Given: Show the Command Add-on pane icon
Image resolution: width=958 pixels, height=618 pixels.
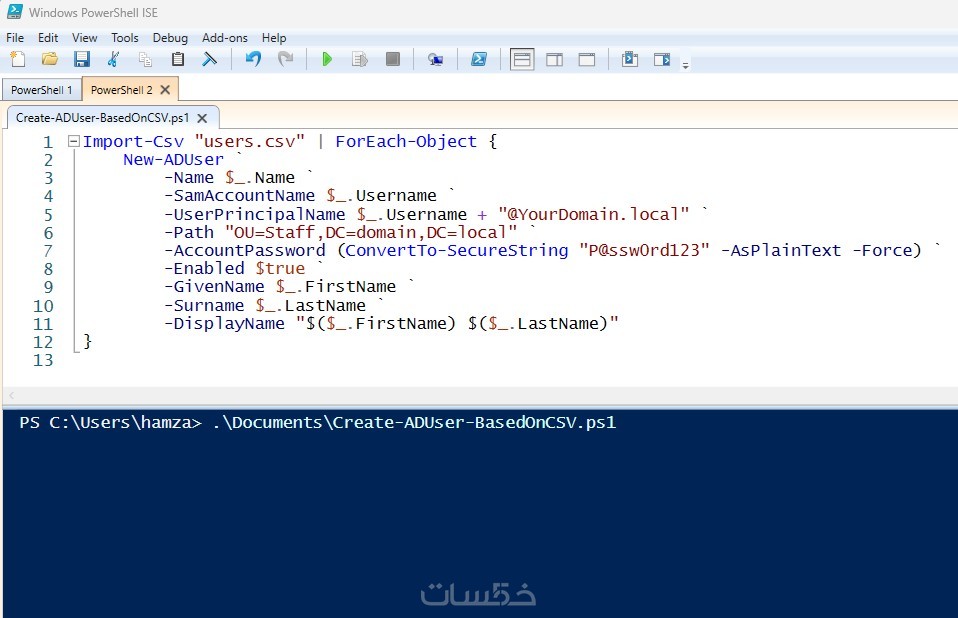Looking at the screenshot, I should click(x=662, y=59).
